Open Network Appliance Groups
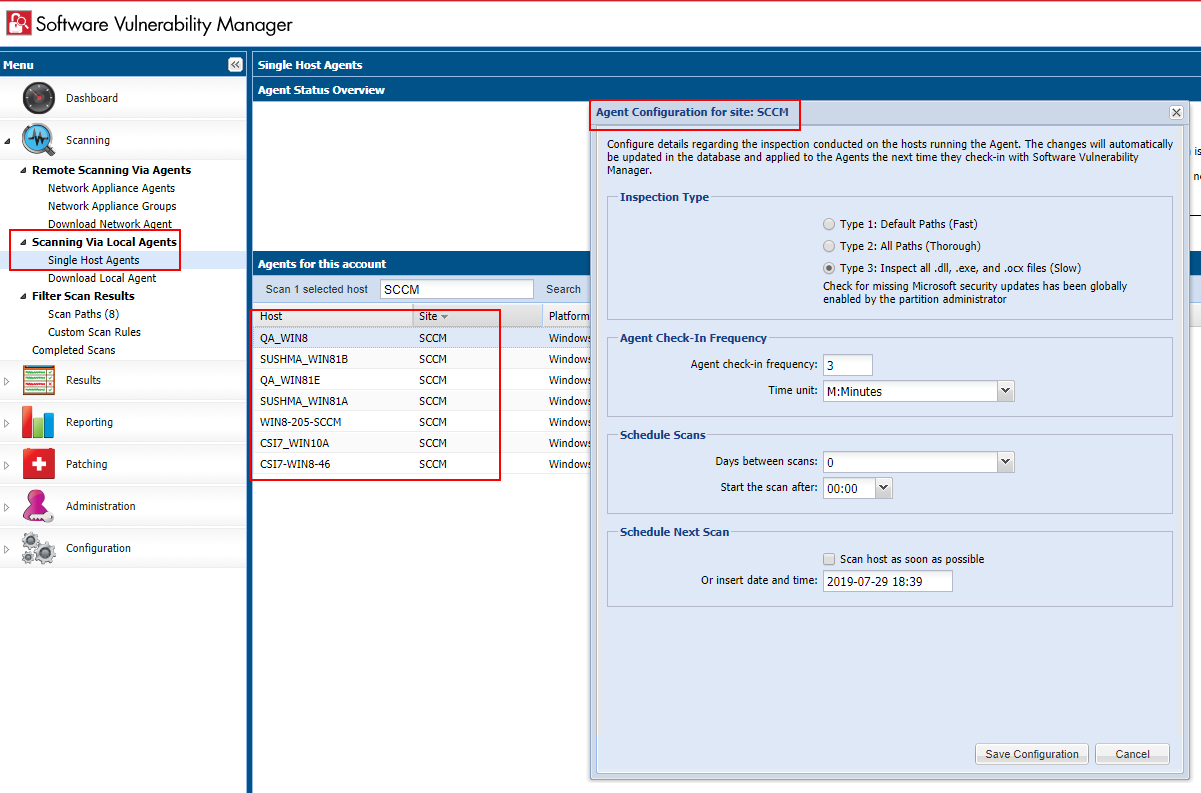1201x793 pixels. click(x=112, y=206)
